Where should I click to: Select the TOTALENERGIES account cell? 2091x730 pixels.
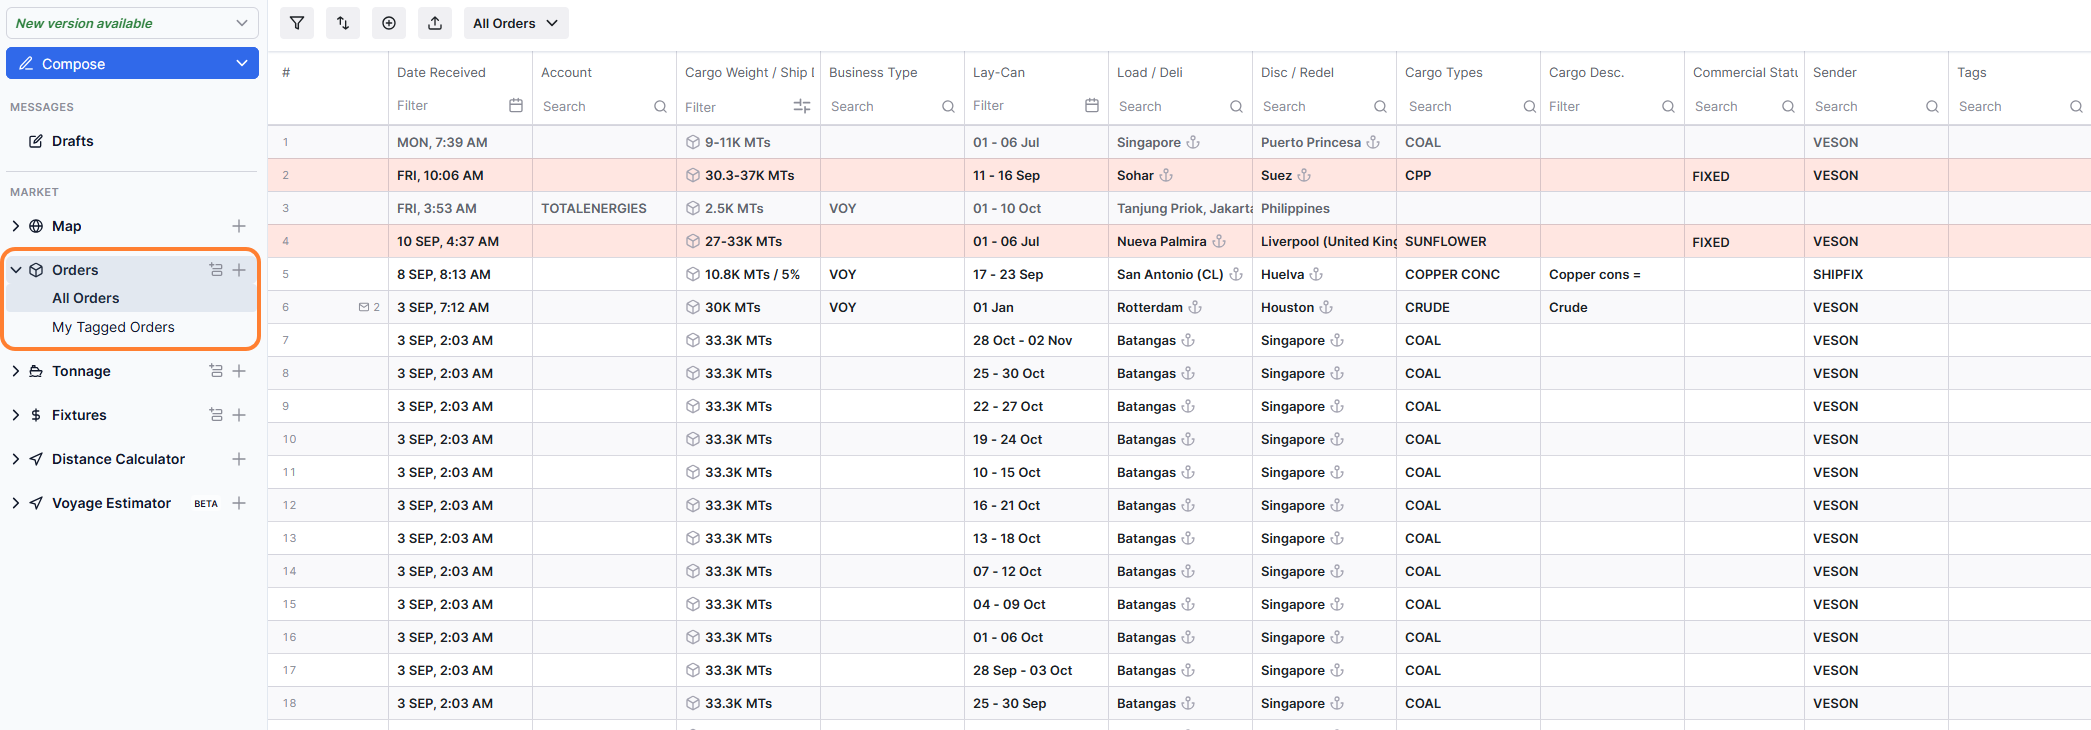pos(604,208)
